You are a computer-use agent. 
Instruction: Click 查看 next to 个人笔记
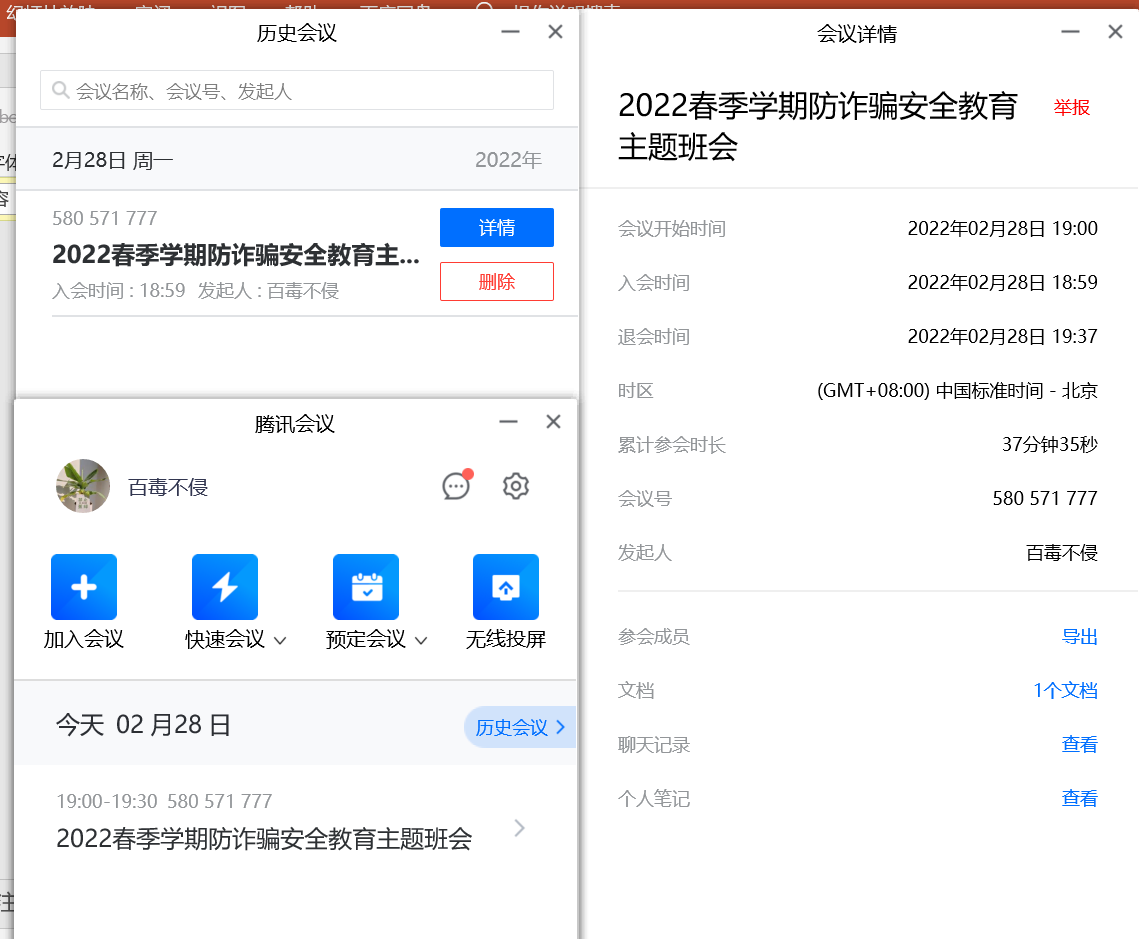[x=1079, y=799]
